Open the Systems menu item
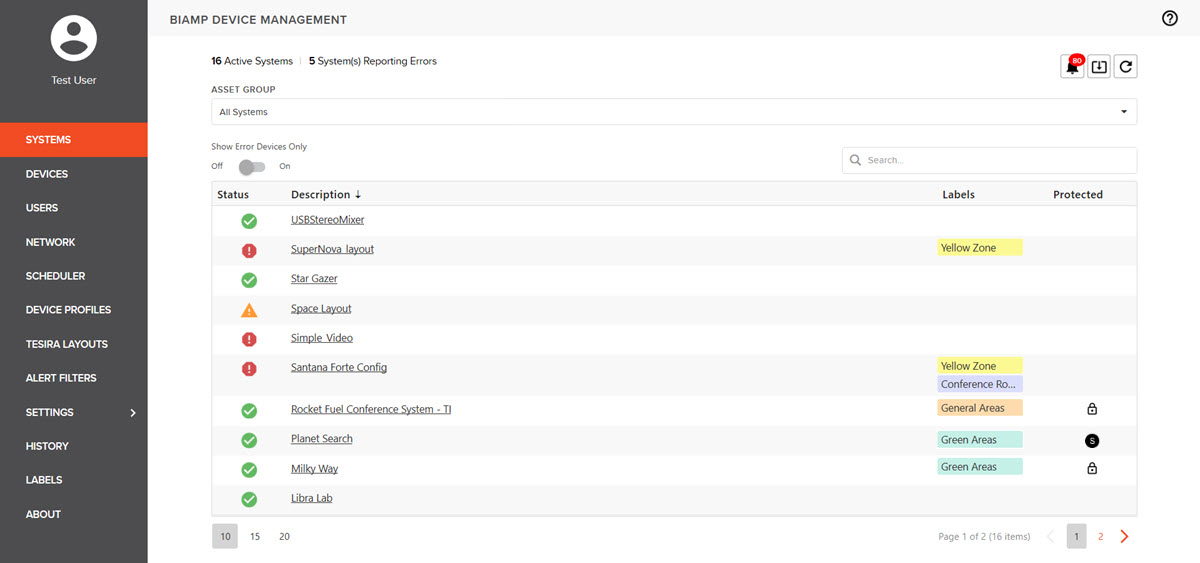Screen dimensions: 1200x563 coord(74,140)
